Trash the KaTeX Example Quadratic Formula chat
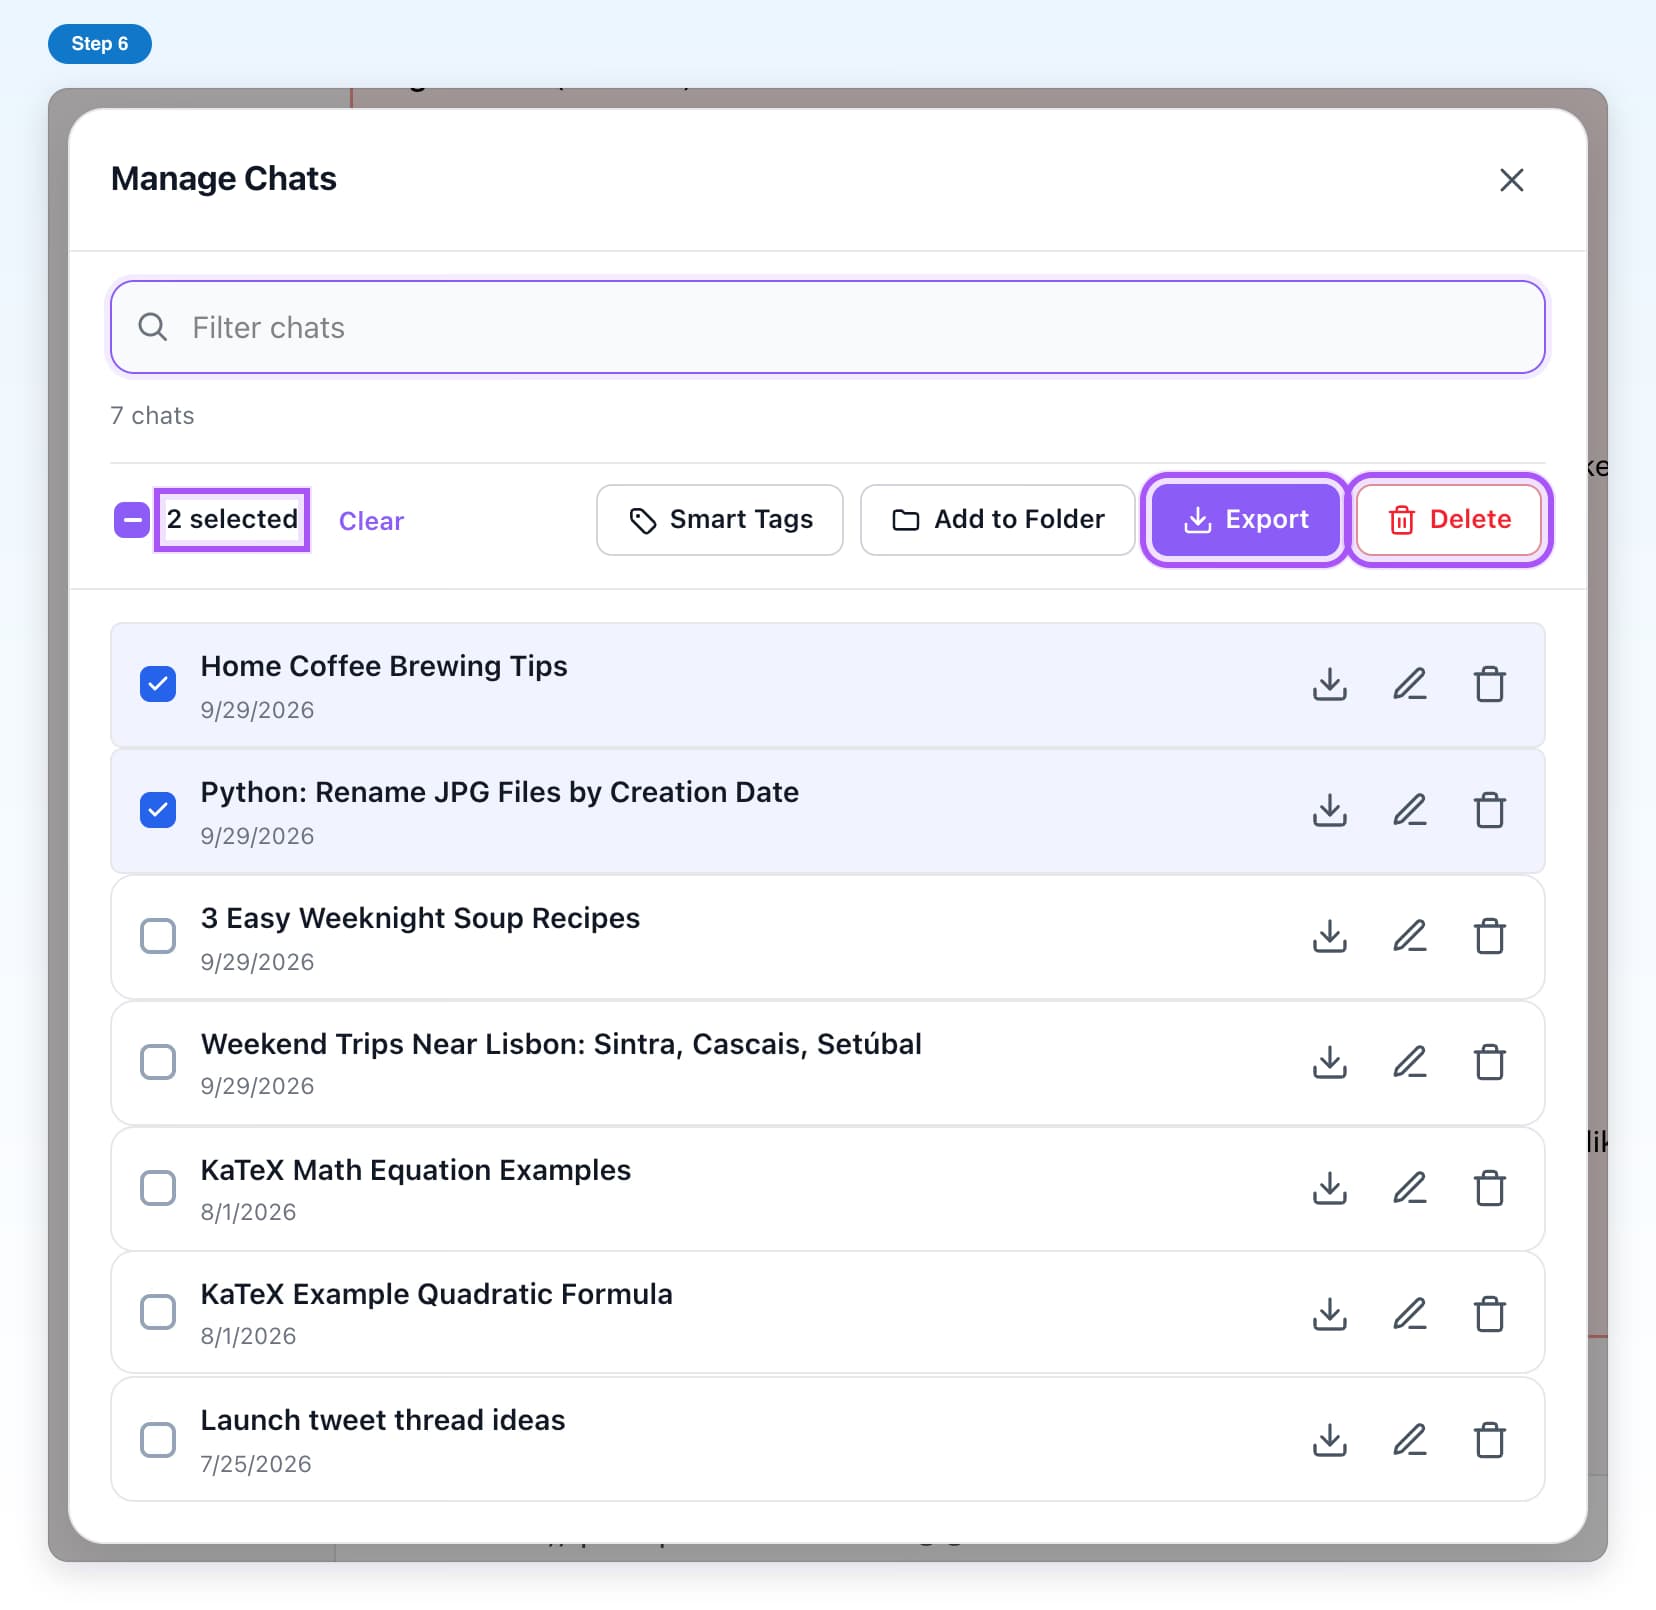Viewport: 1656px width, 1610px height. pos(1490,1314)
